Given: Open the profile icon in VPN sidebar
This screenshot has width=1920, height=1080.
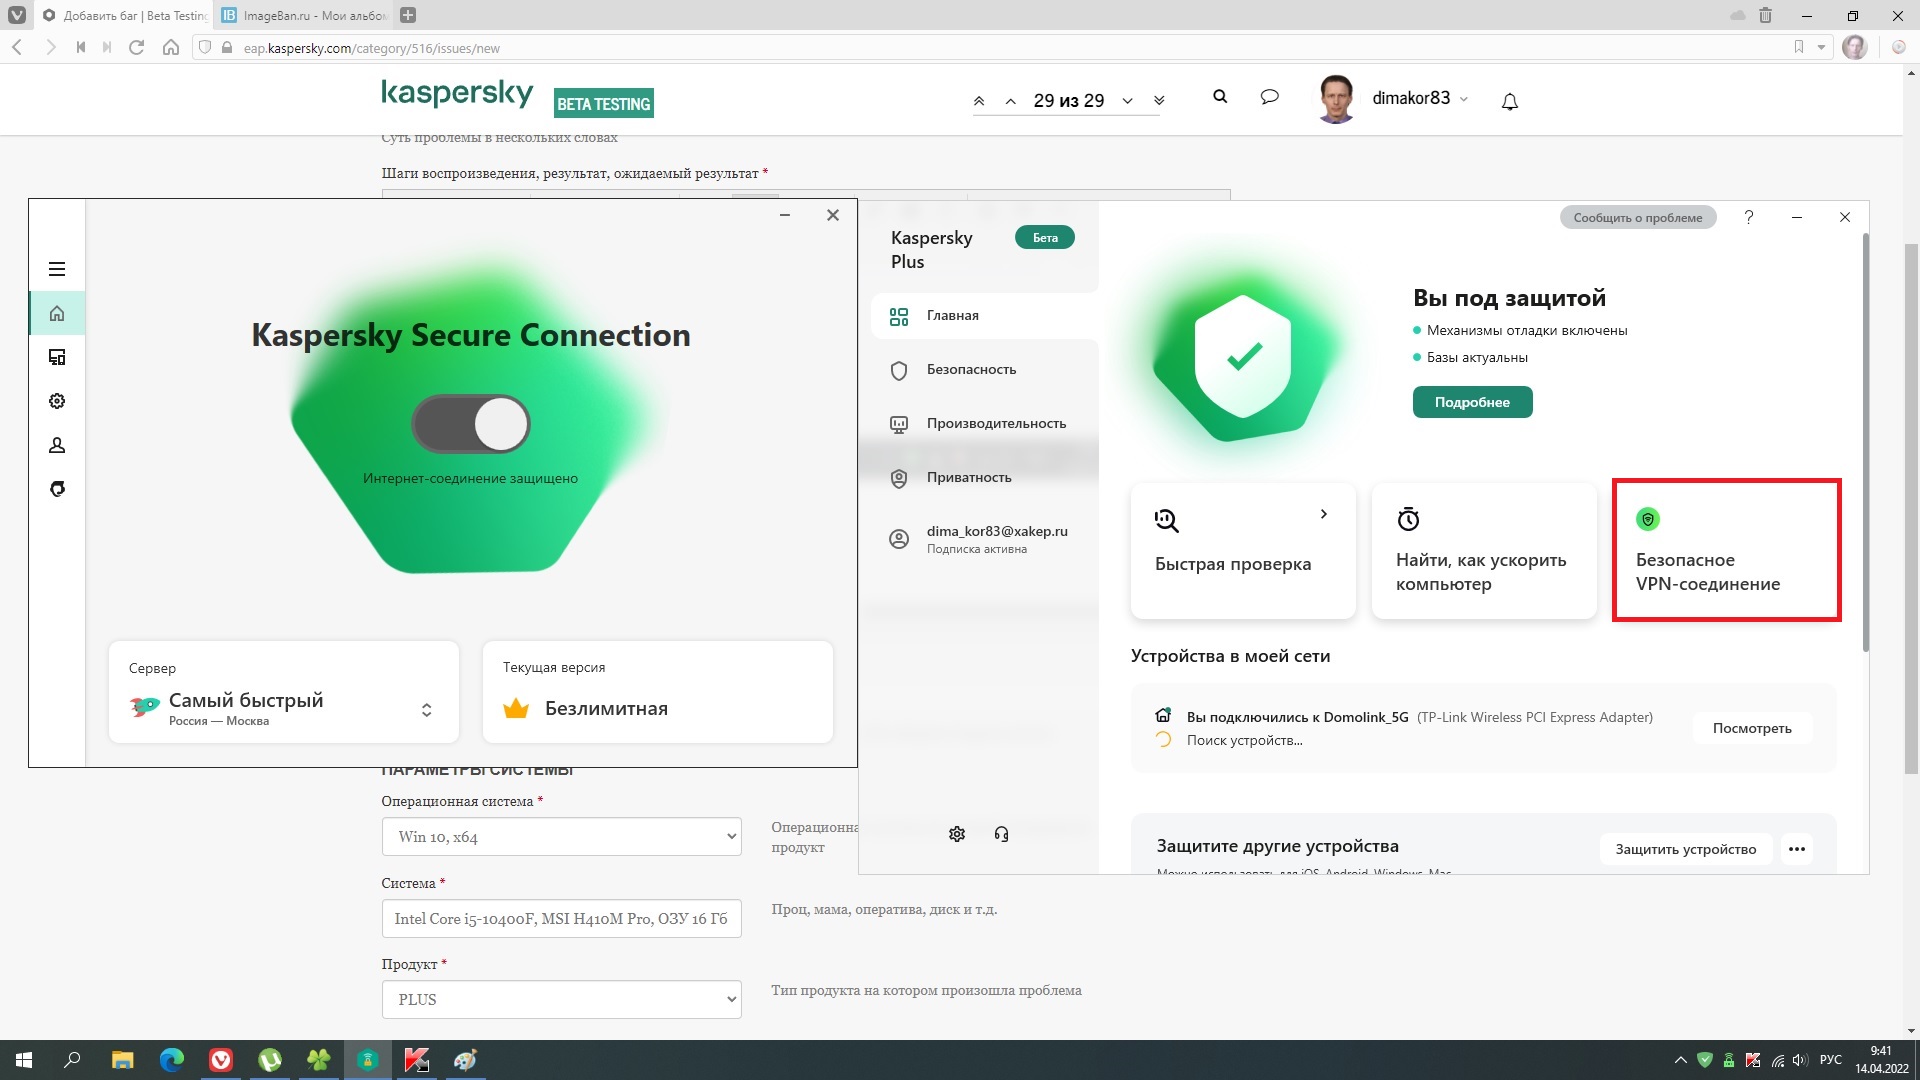Looking at the screenshot, I should tap(57, 445).
